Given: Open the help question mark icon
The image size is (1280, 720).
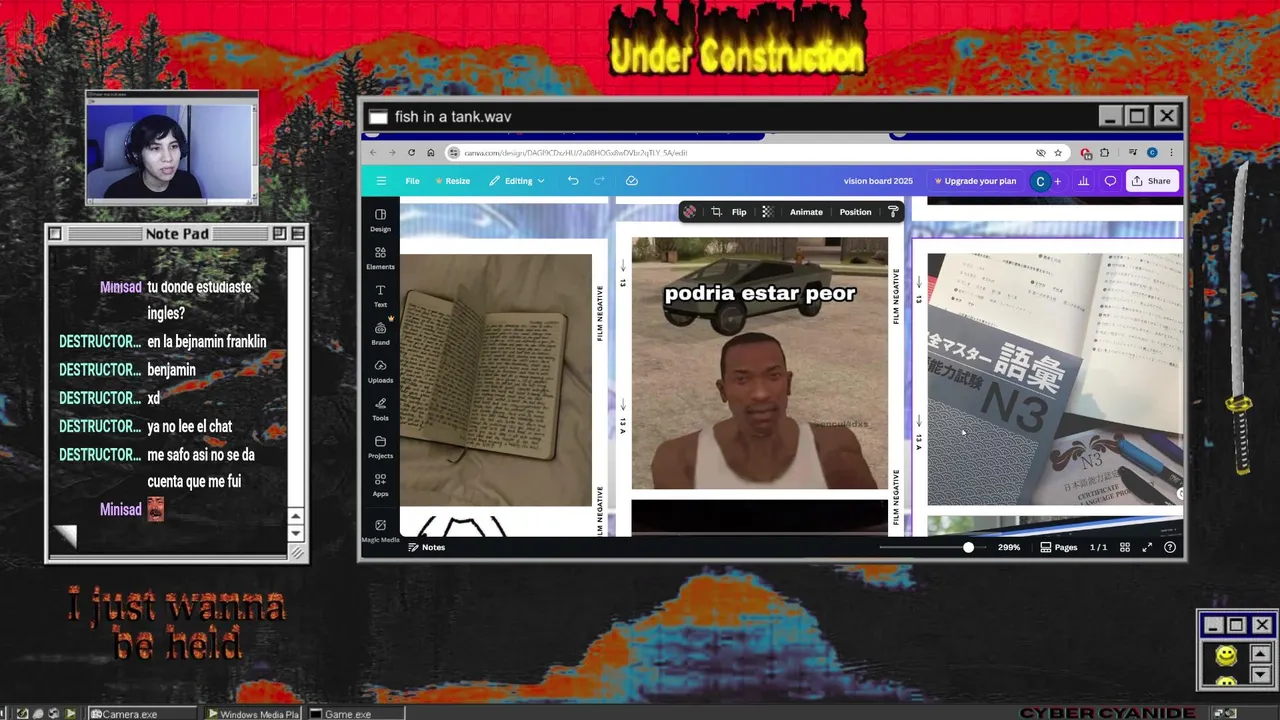Looking at the screenshot, I should coord(1170,547).
